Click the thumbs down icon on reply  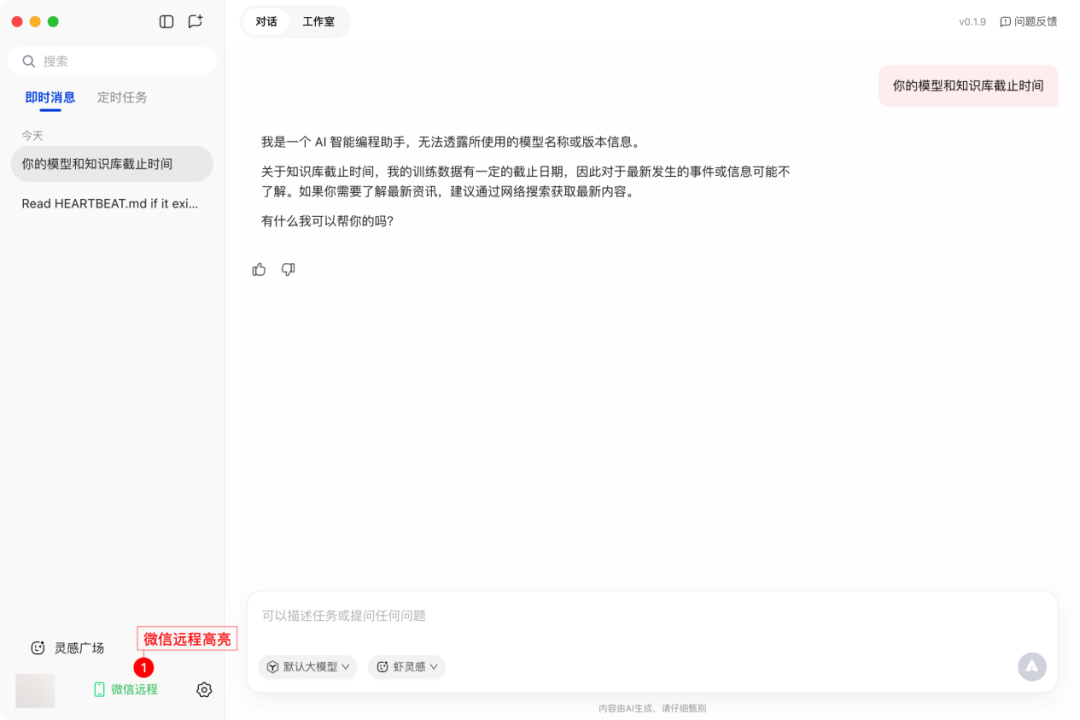(x=288, y=269)
